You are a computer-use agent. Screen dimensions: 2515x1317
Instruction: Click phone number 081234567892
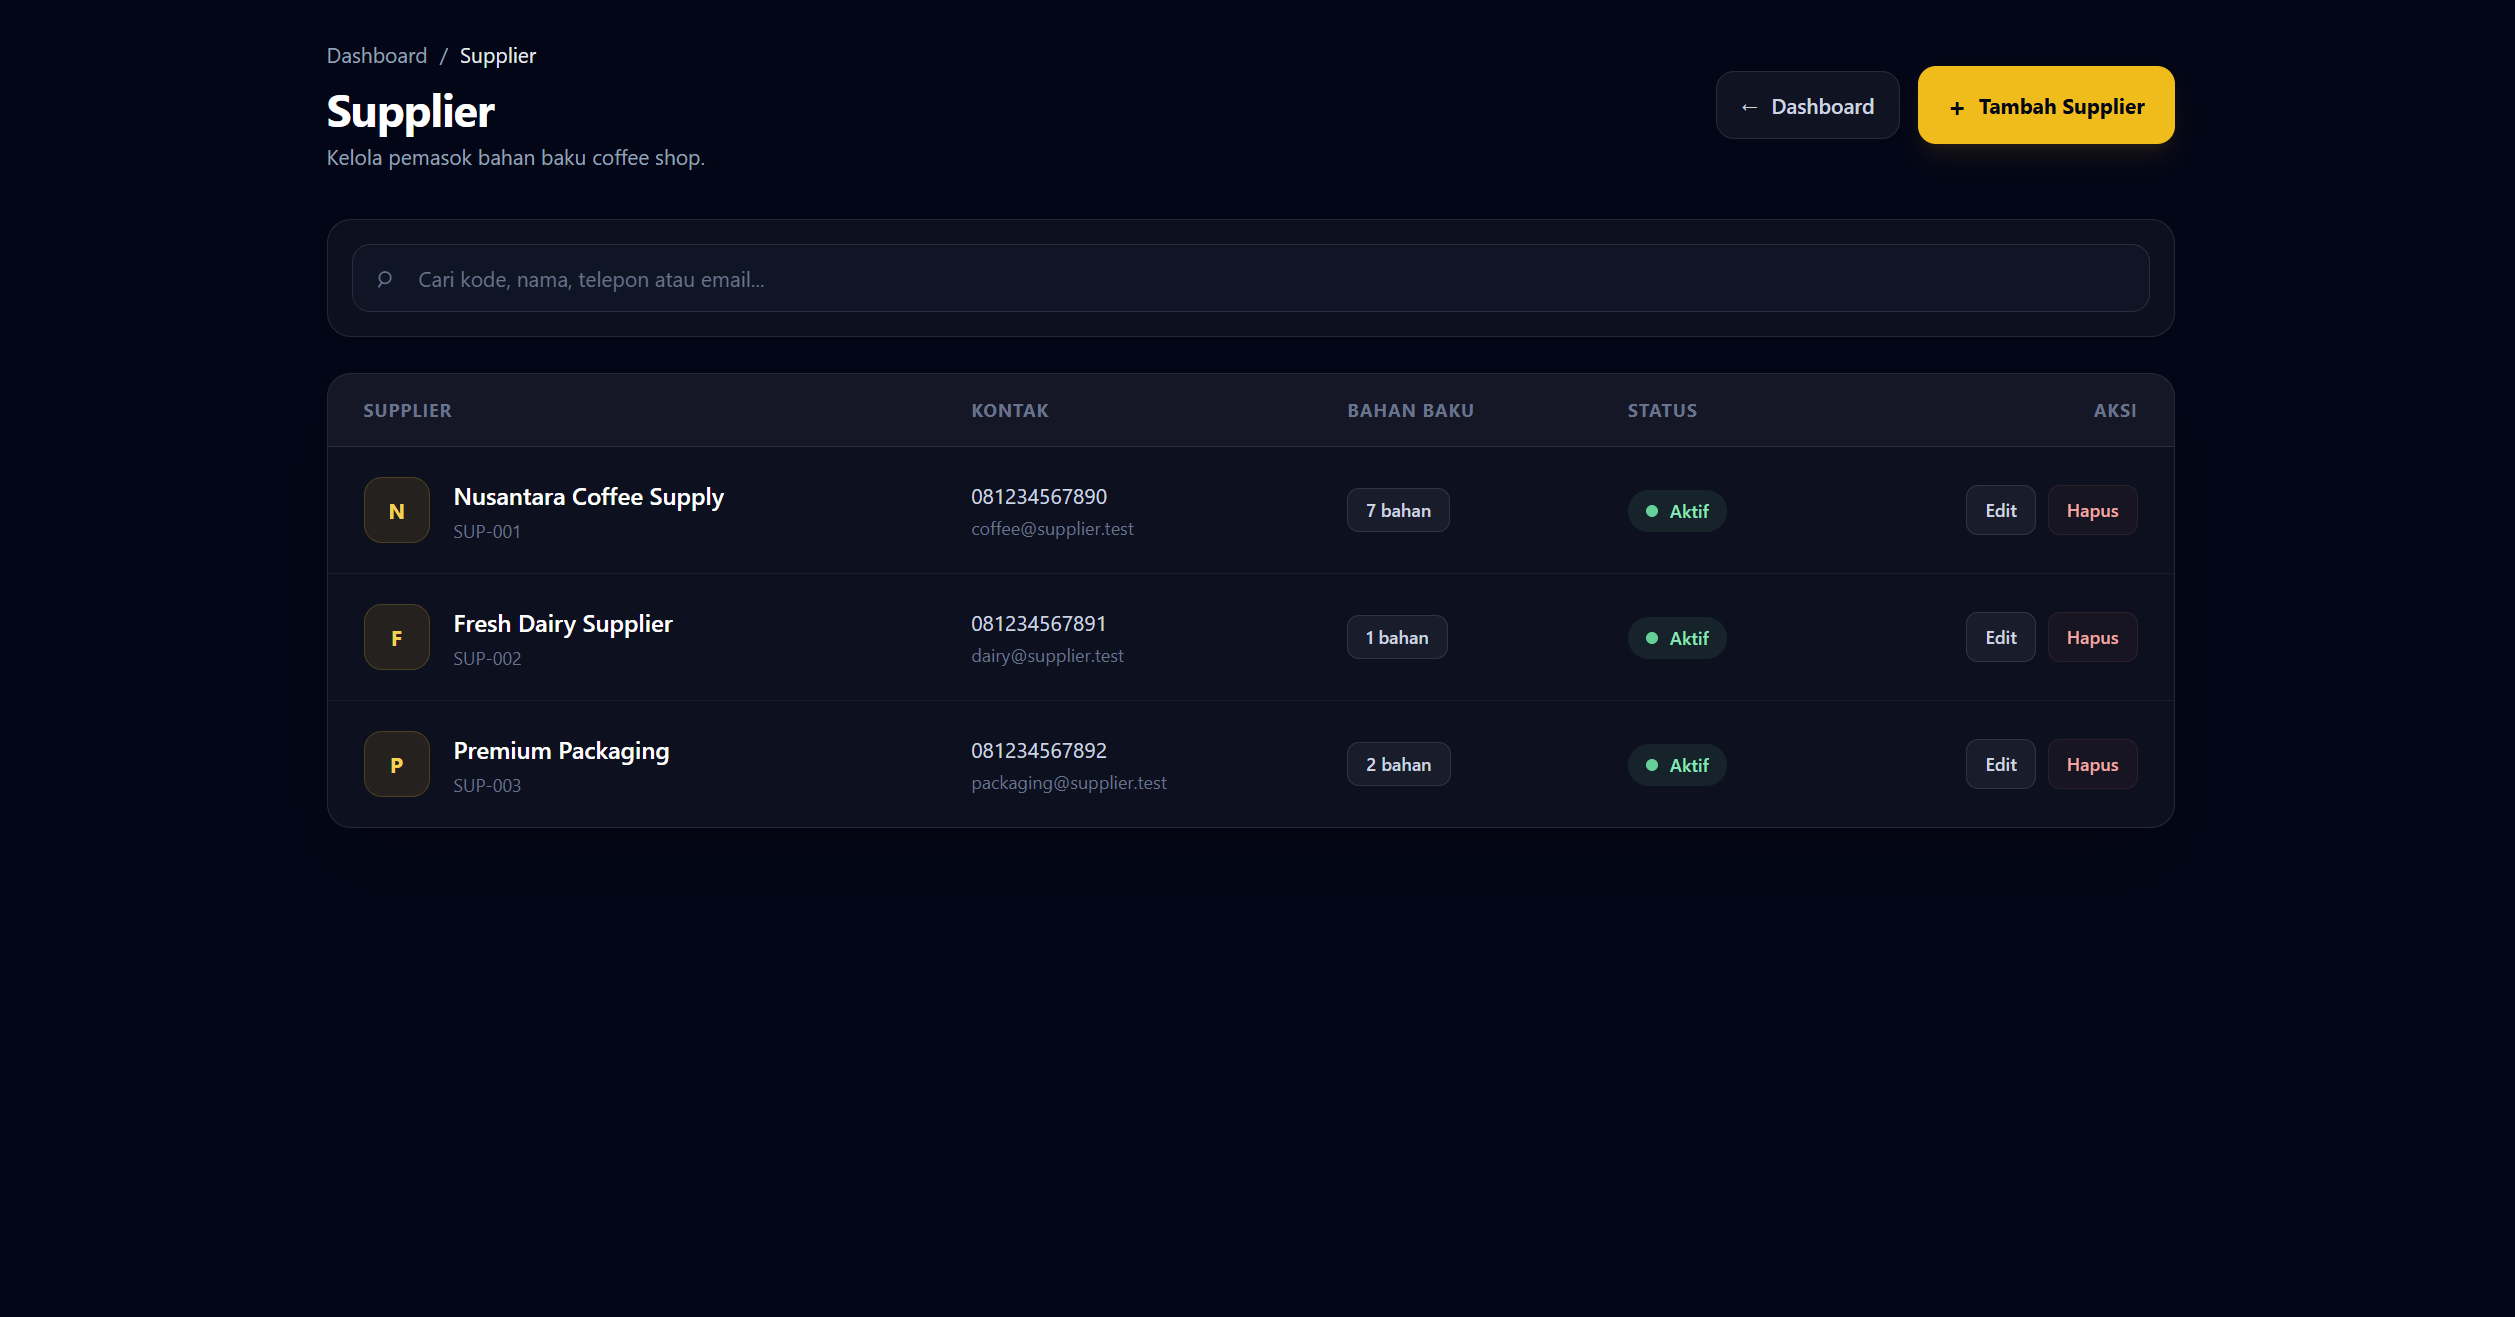tap(1039, 751)
